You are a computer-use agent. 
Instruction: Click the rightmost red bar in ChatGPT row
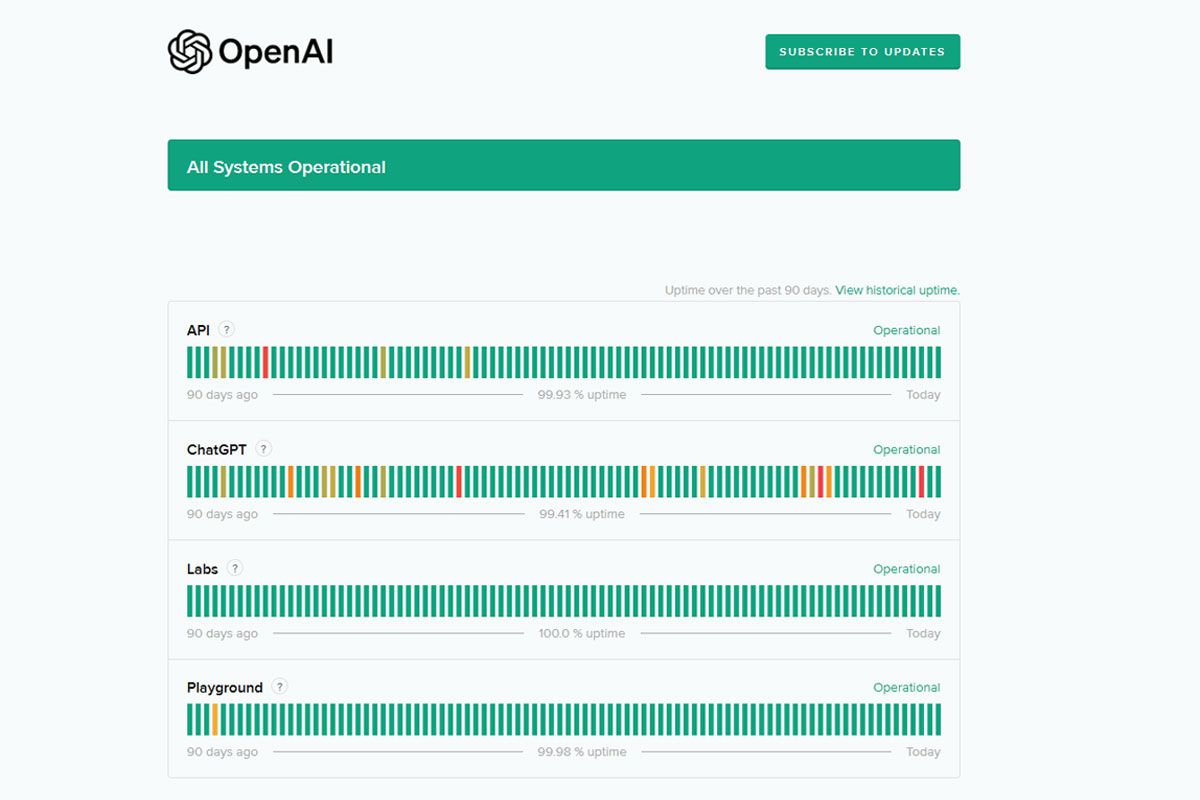(921, 481)
